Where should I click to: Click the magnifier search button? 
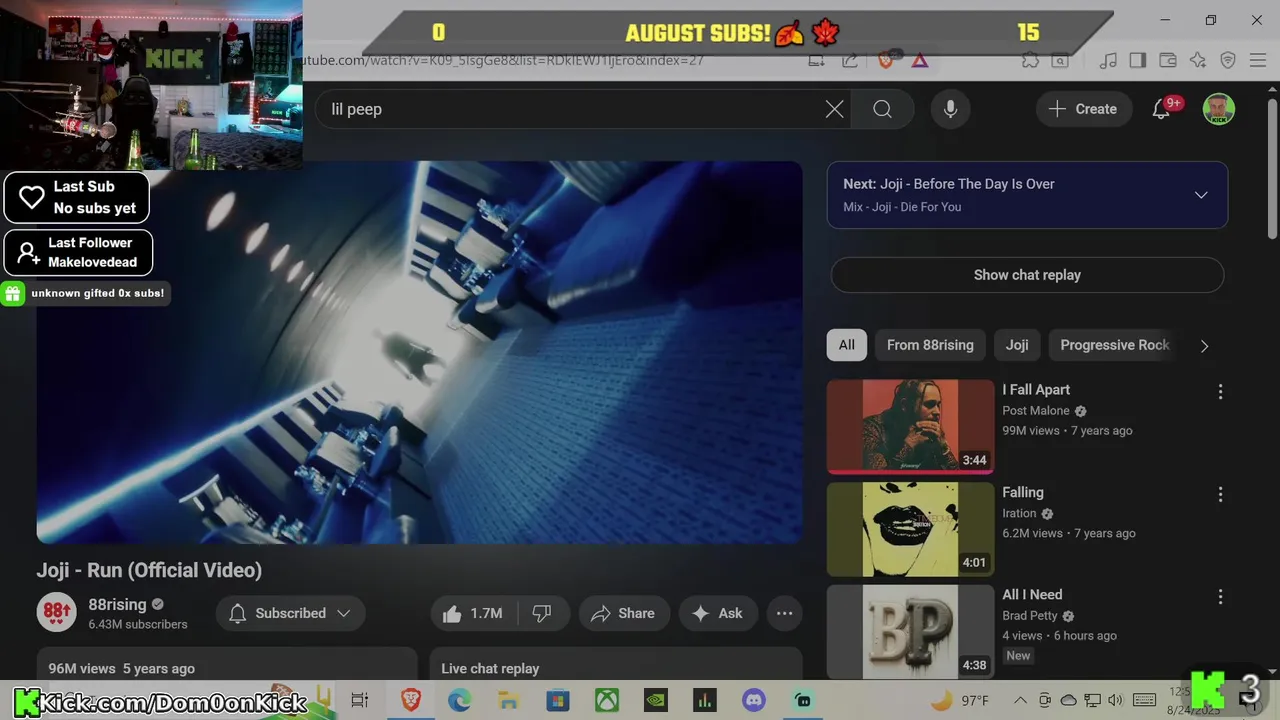click(x=882, y=109)
